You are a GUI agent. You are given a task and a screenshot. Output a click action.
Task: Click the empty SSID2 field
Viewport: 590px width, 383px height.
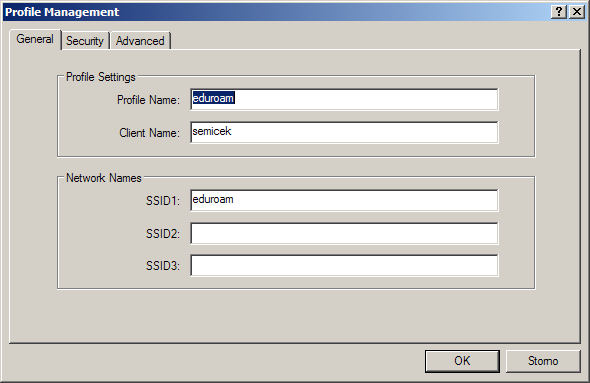344,233
